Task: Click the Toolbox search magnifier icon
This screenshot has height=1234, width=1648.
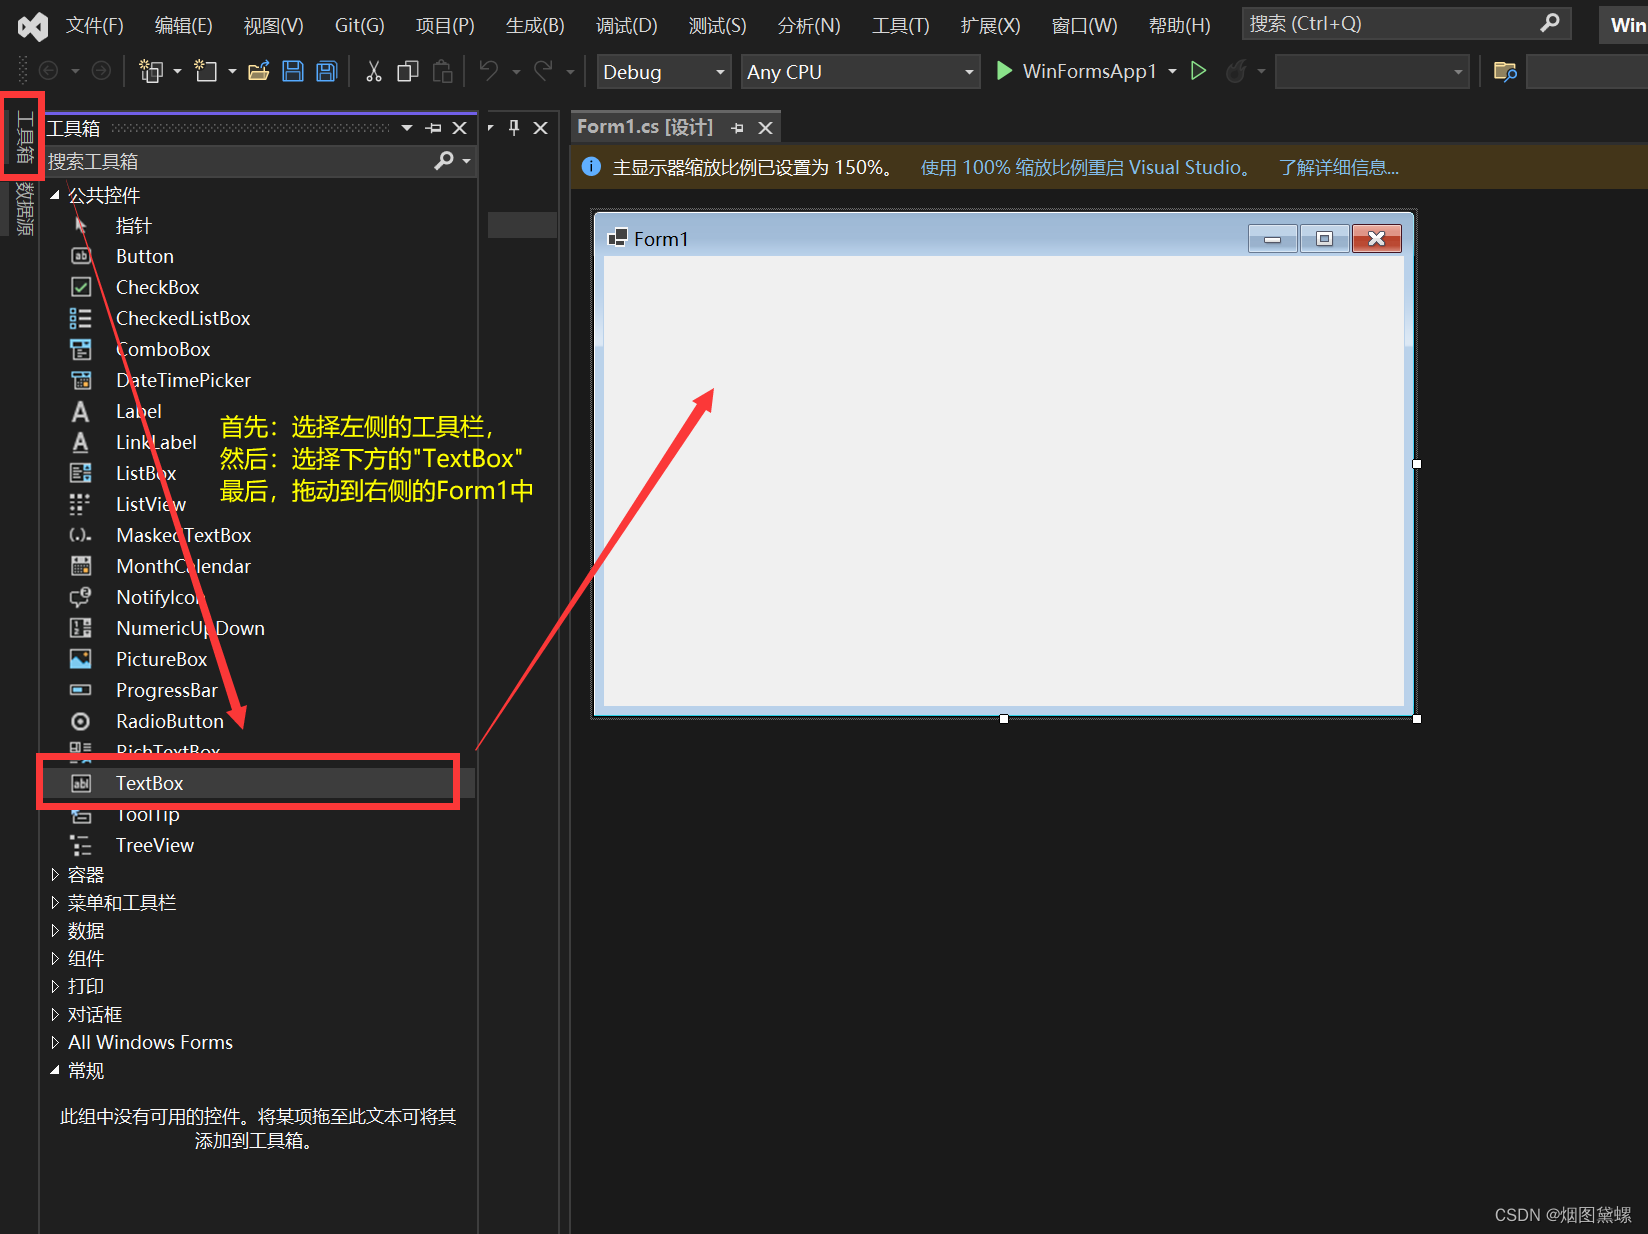Action: point(445,161)
